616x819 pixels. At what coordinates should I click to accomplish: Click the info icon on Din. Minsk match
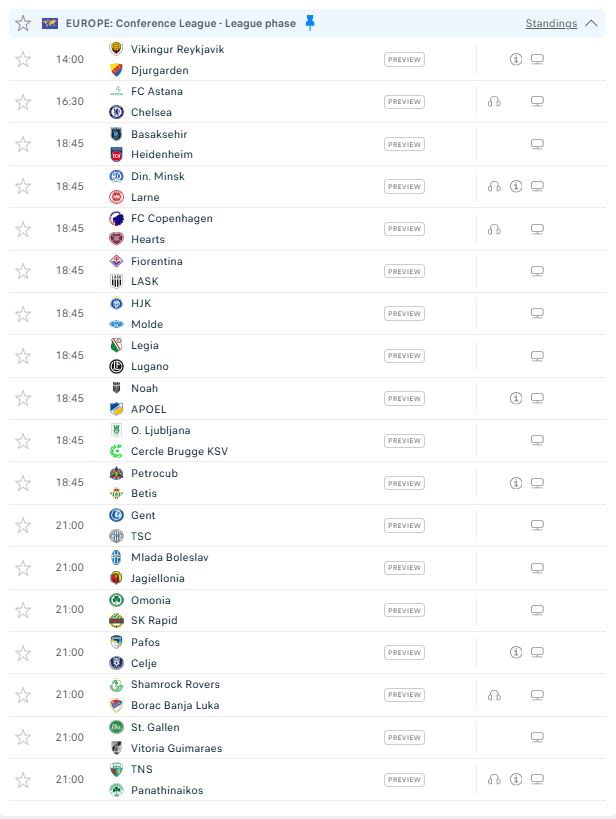[x=516, y=186]
